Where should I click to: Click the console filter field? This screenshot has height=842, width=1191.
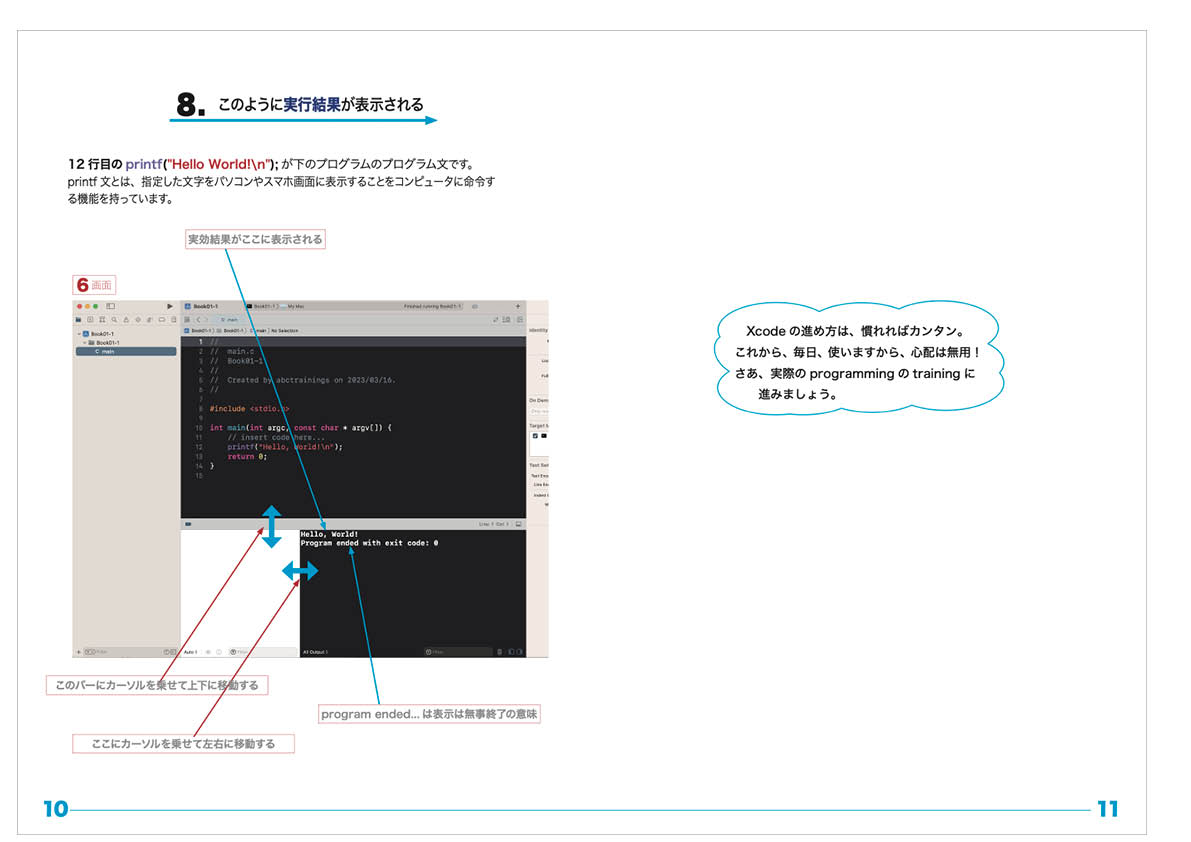pyautogui.click(x=458, y=652)
